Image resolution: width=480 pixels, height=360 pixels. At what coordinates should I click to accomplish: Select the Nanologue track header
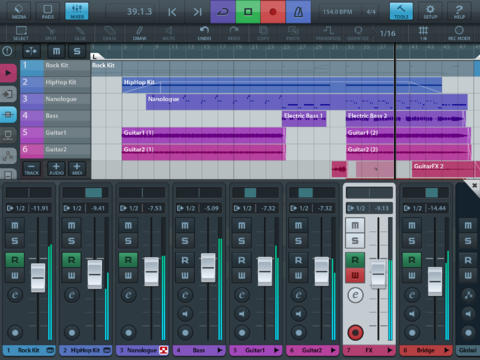coord(55,99)
